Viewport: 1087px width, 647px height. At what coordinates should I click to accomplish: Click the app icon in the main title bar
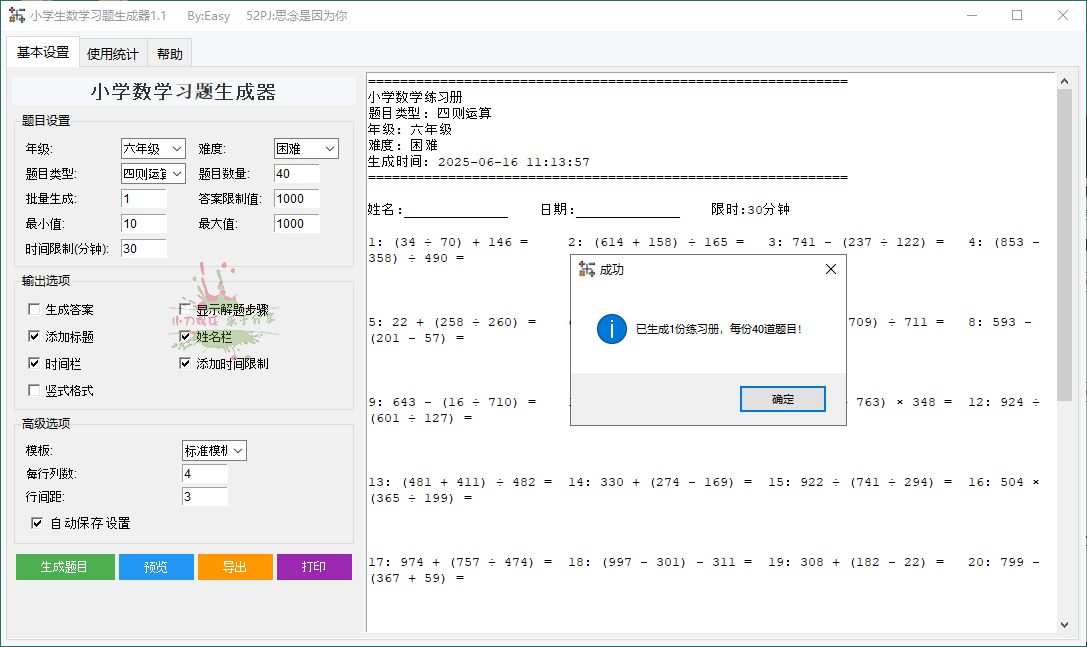[16, 16]
